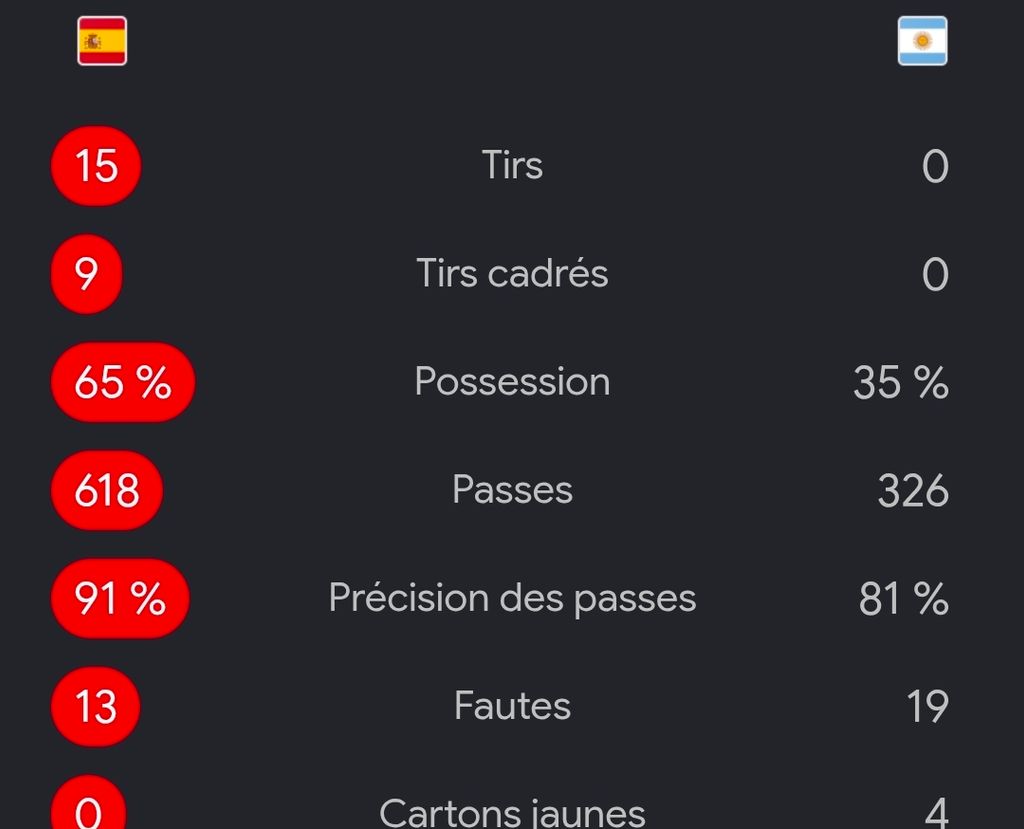This screenshot has height=829, width=1024.
Task: Select Spain's 15 shots red badge
Action: (96, 166)
